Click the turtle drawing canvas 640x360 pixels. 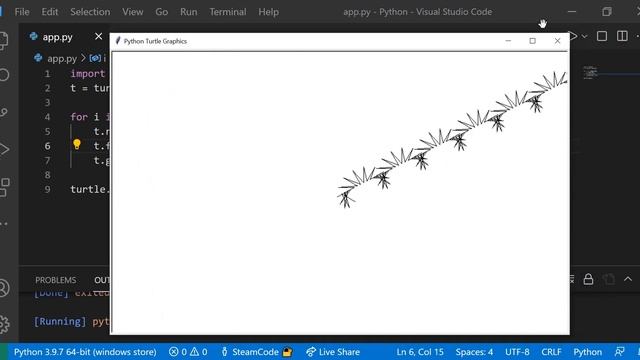(340, 192)
